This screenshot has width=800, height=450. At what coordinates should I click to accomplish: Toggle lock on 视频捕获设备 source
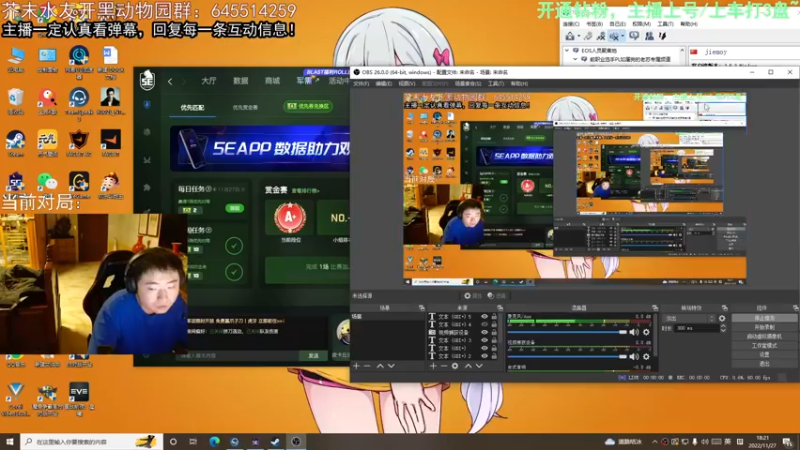pos(494,332)
